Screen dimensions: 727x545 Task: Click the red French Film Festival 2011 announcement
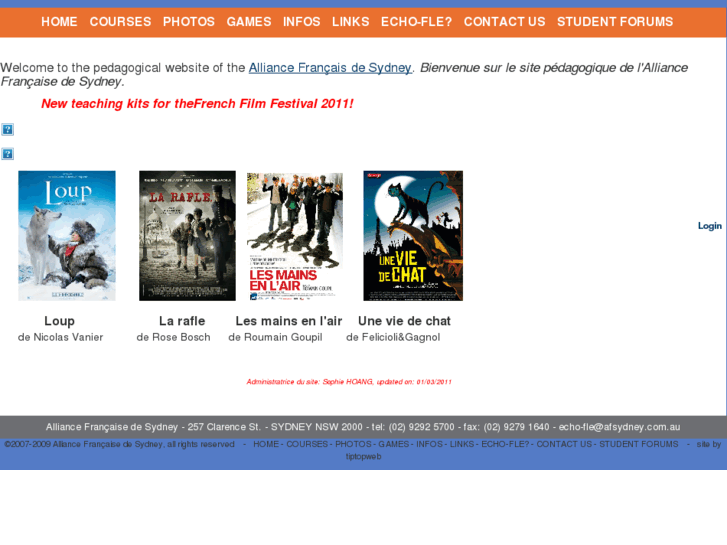pos(197,103)
